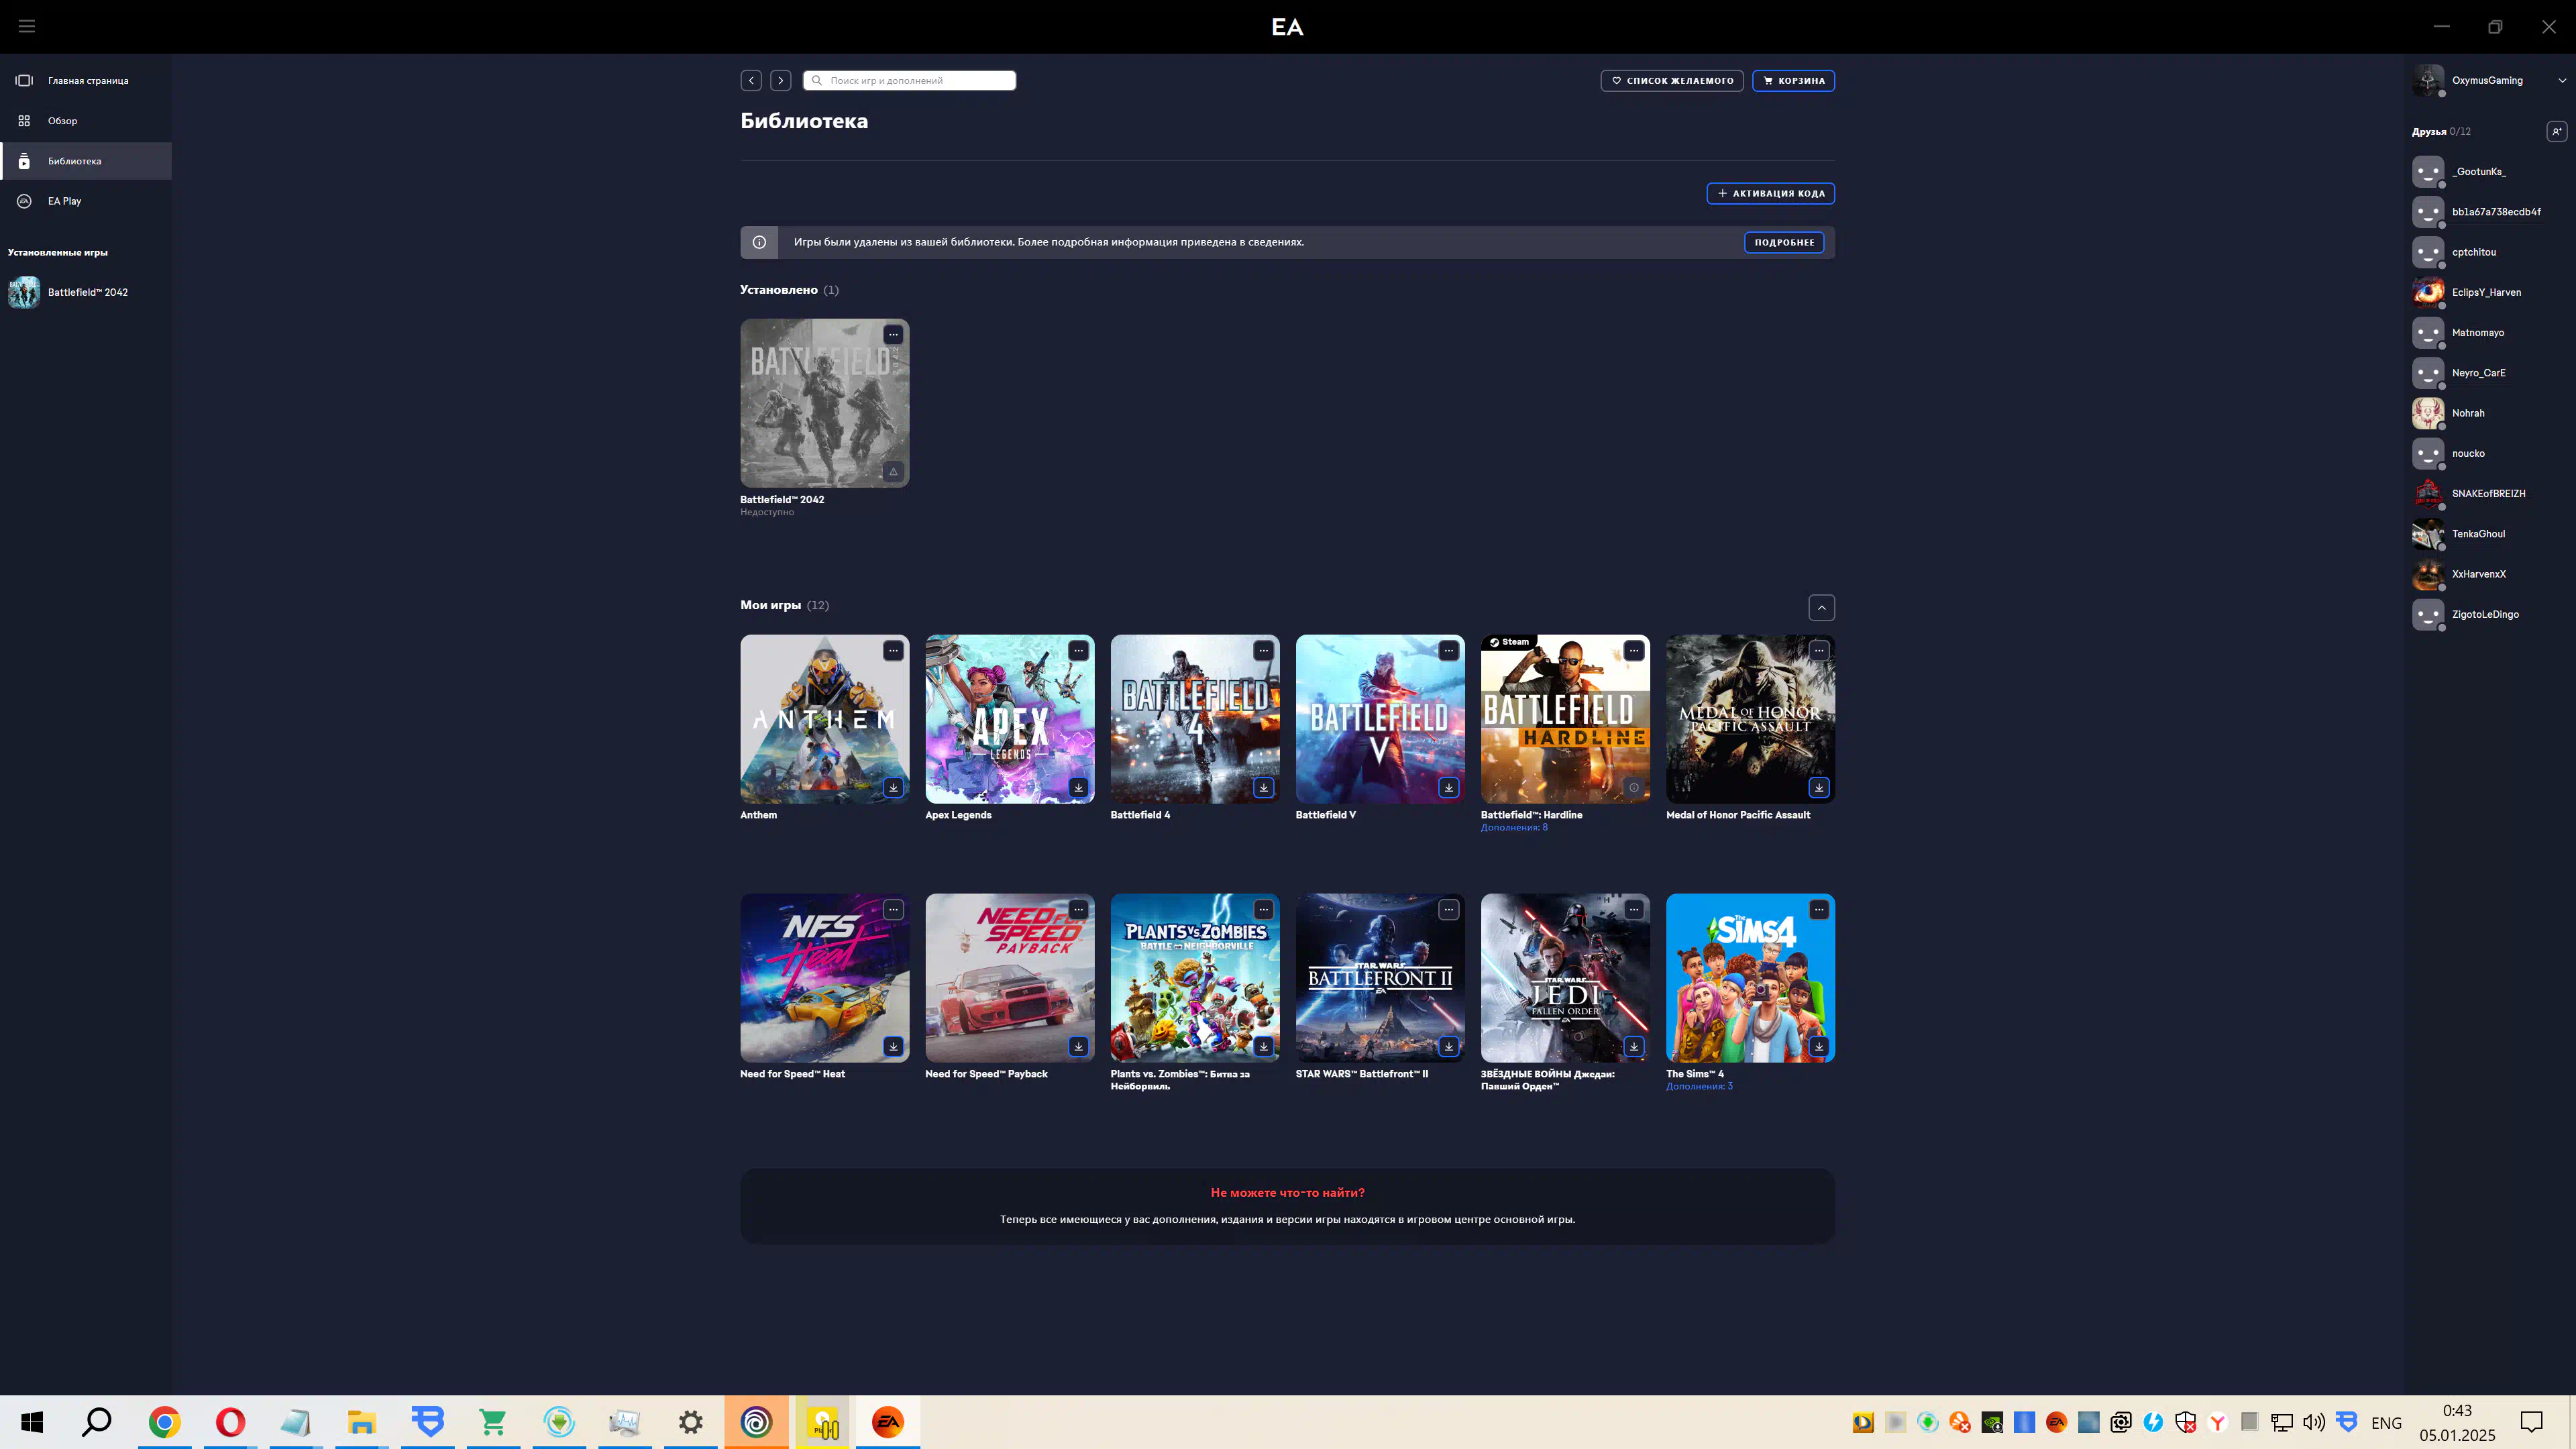The width and height of the screenshot is (2576, 1449).
Task: Download Battlefield V with its download icon
Action: pos(1449,787)
